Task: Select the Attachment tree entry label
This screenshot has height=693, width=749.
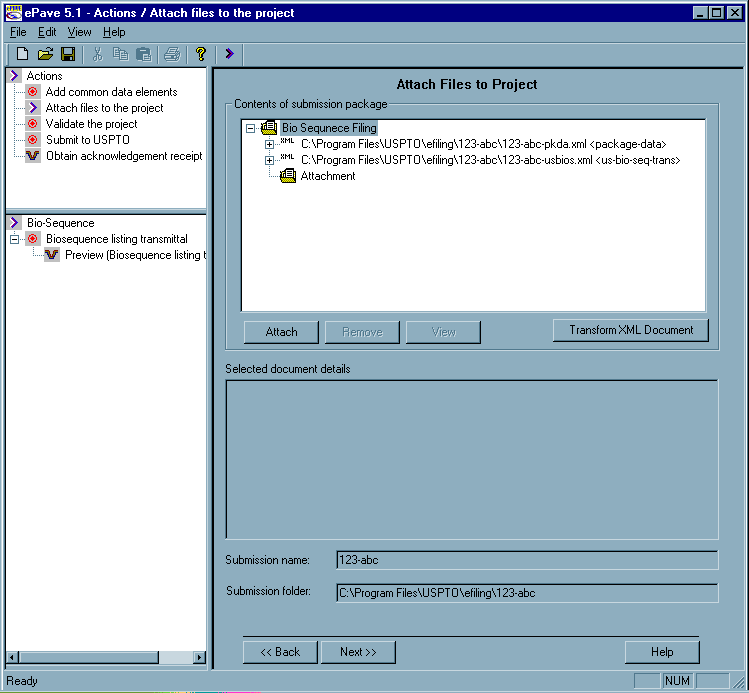Action: pyautogui.click(x=328, y=176)
